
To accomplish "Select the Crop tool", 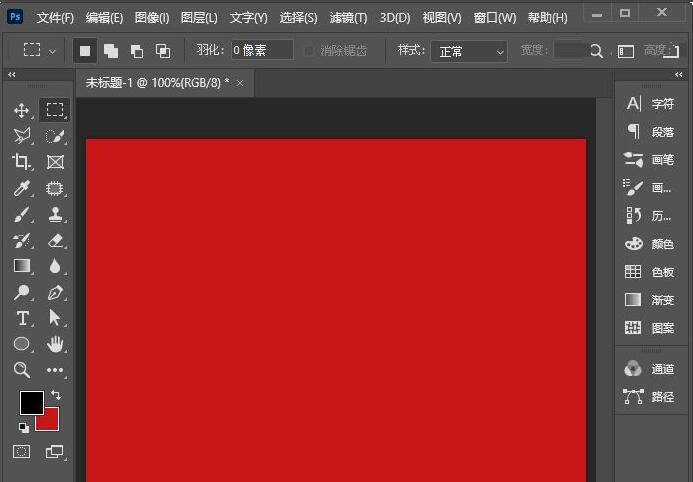I will click(22, 162).
